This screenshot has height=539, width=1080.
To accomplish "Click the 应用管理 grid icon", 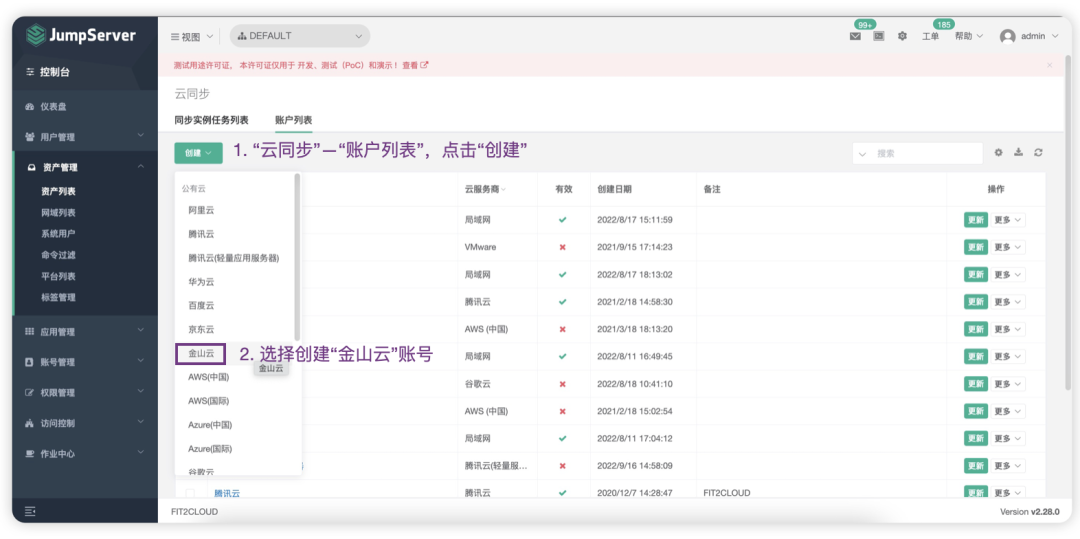I will point(30,332).
